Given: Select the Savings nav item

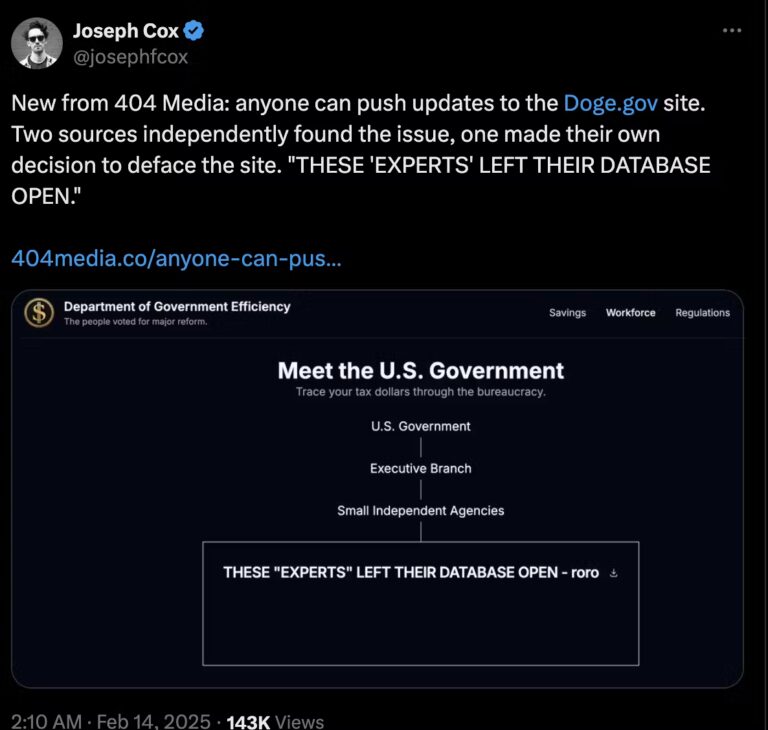Looking at the screenshot, I should [567, 313].
